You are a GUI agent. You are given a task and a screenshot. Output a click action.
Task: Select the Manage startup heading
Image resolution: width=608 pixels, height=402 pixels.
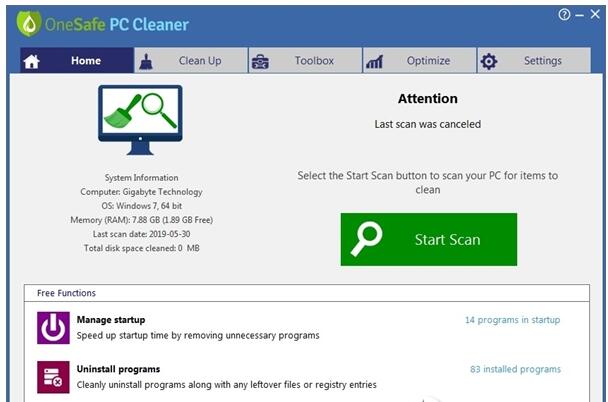click(x=111, y=320)
